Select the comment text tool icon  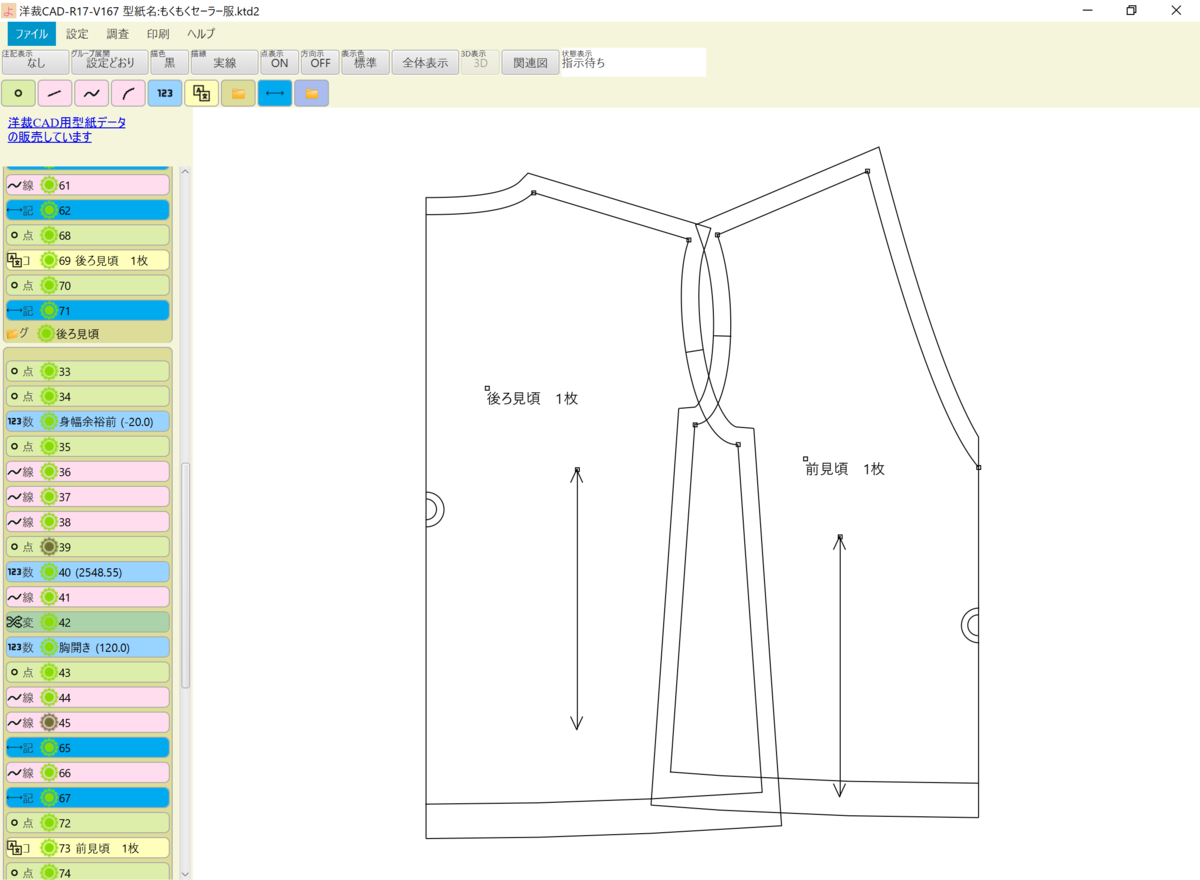pos(201,94)
